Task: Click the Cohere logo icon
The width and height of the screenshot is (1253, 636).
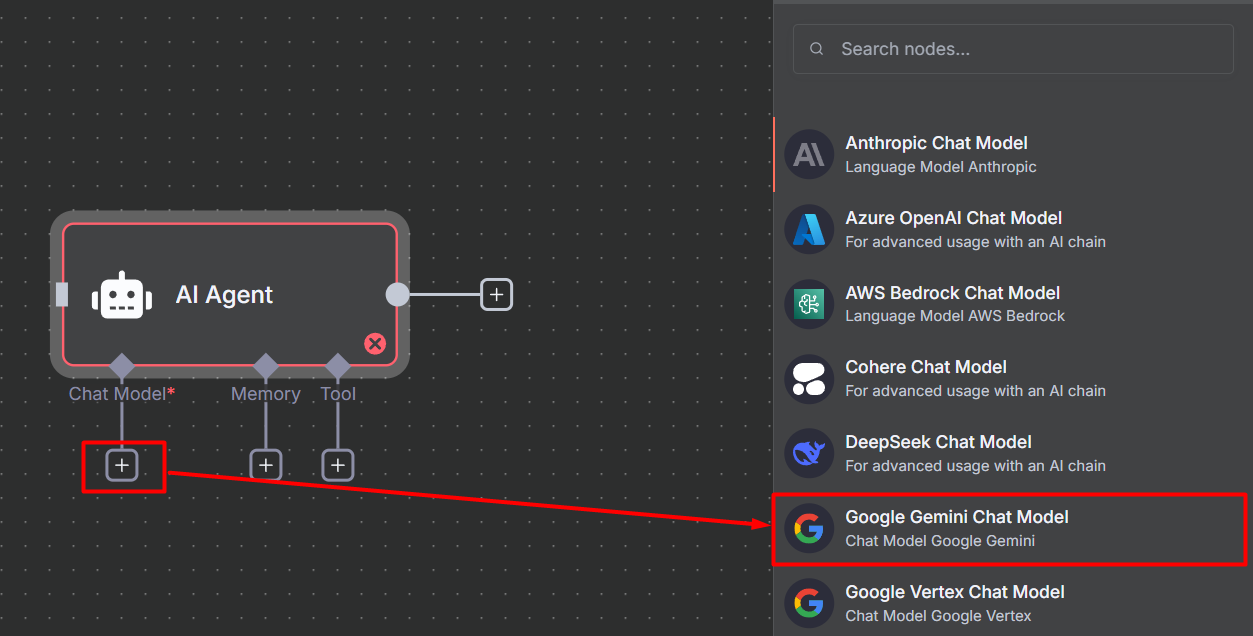Action: tap(809, 379)
